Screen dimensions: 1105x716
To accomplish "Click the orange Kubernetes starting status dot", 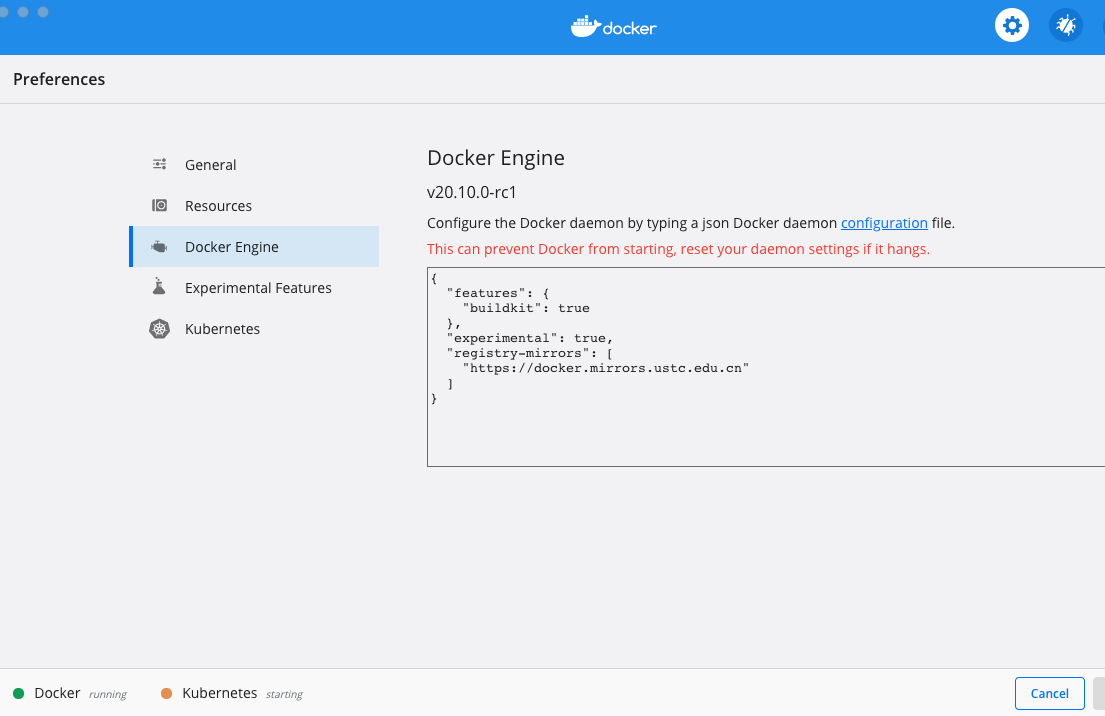I will (166, 693).
